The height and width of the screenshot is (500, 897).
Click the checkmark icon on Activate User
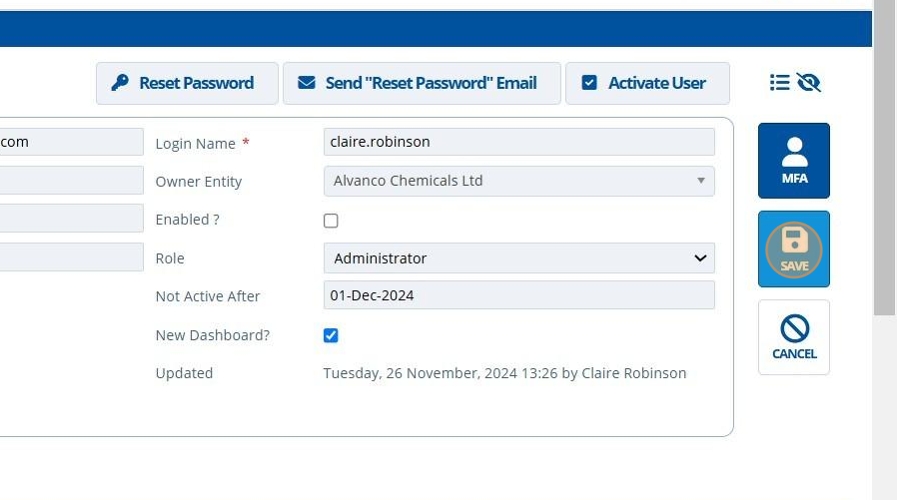click(x=589, y=83)
